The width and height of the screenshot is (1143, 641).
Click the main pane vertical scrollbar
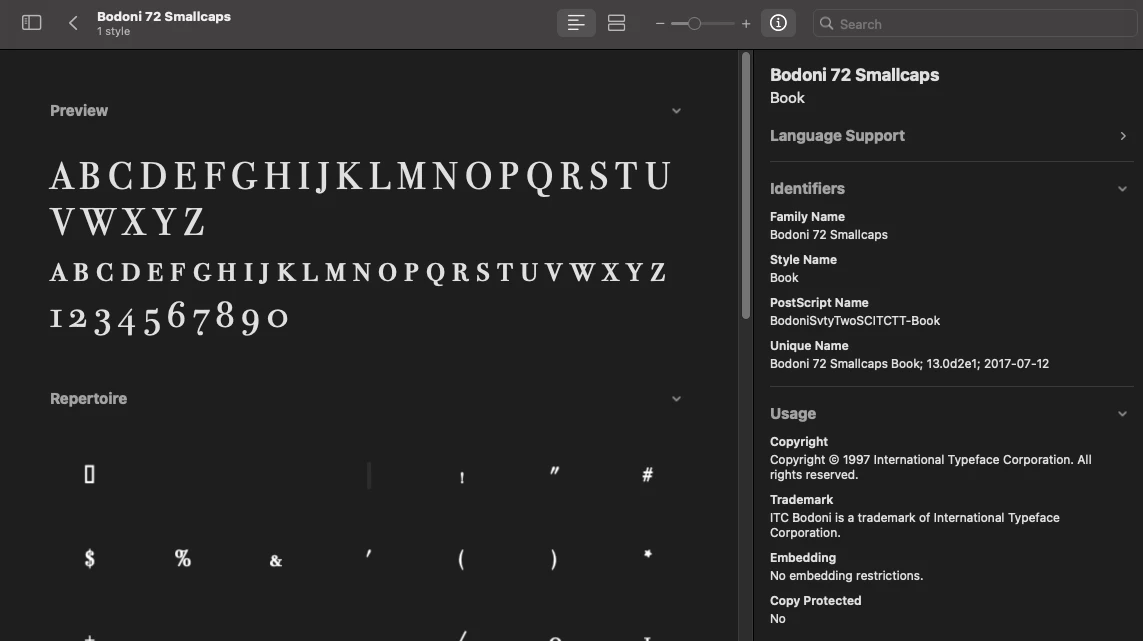[x=745, y=185]
